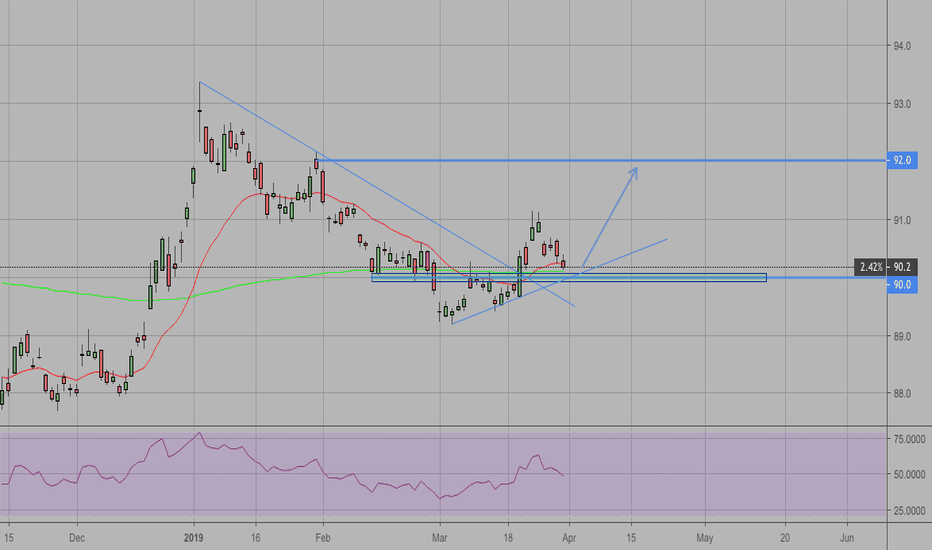
Task: Click the Feb date label
Action: pyautogui.click(x=323, y=538)
